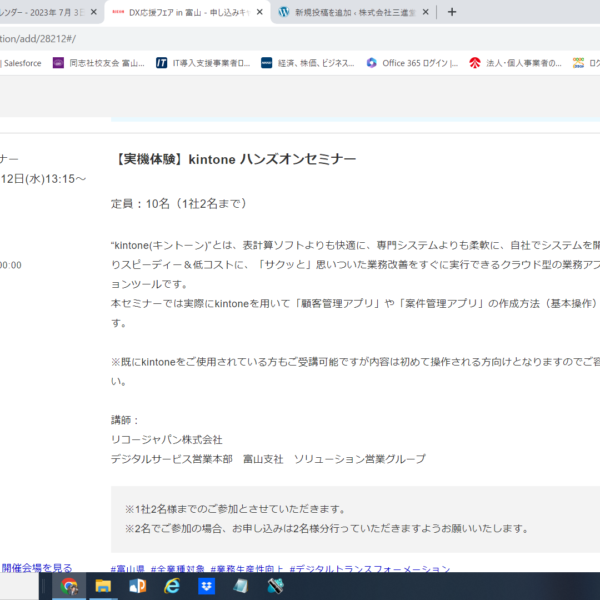Open PowerPoint from the taskbar
The width and height of the screenshot is (600, 600).
(x=137, y=586)
